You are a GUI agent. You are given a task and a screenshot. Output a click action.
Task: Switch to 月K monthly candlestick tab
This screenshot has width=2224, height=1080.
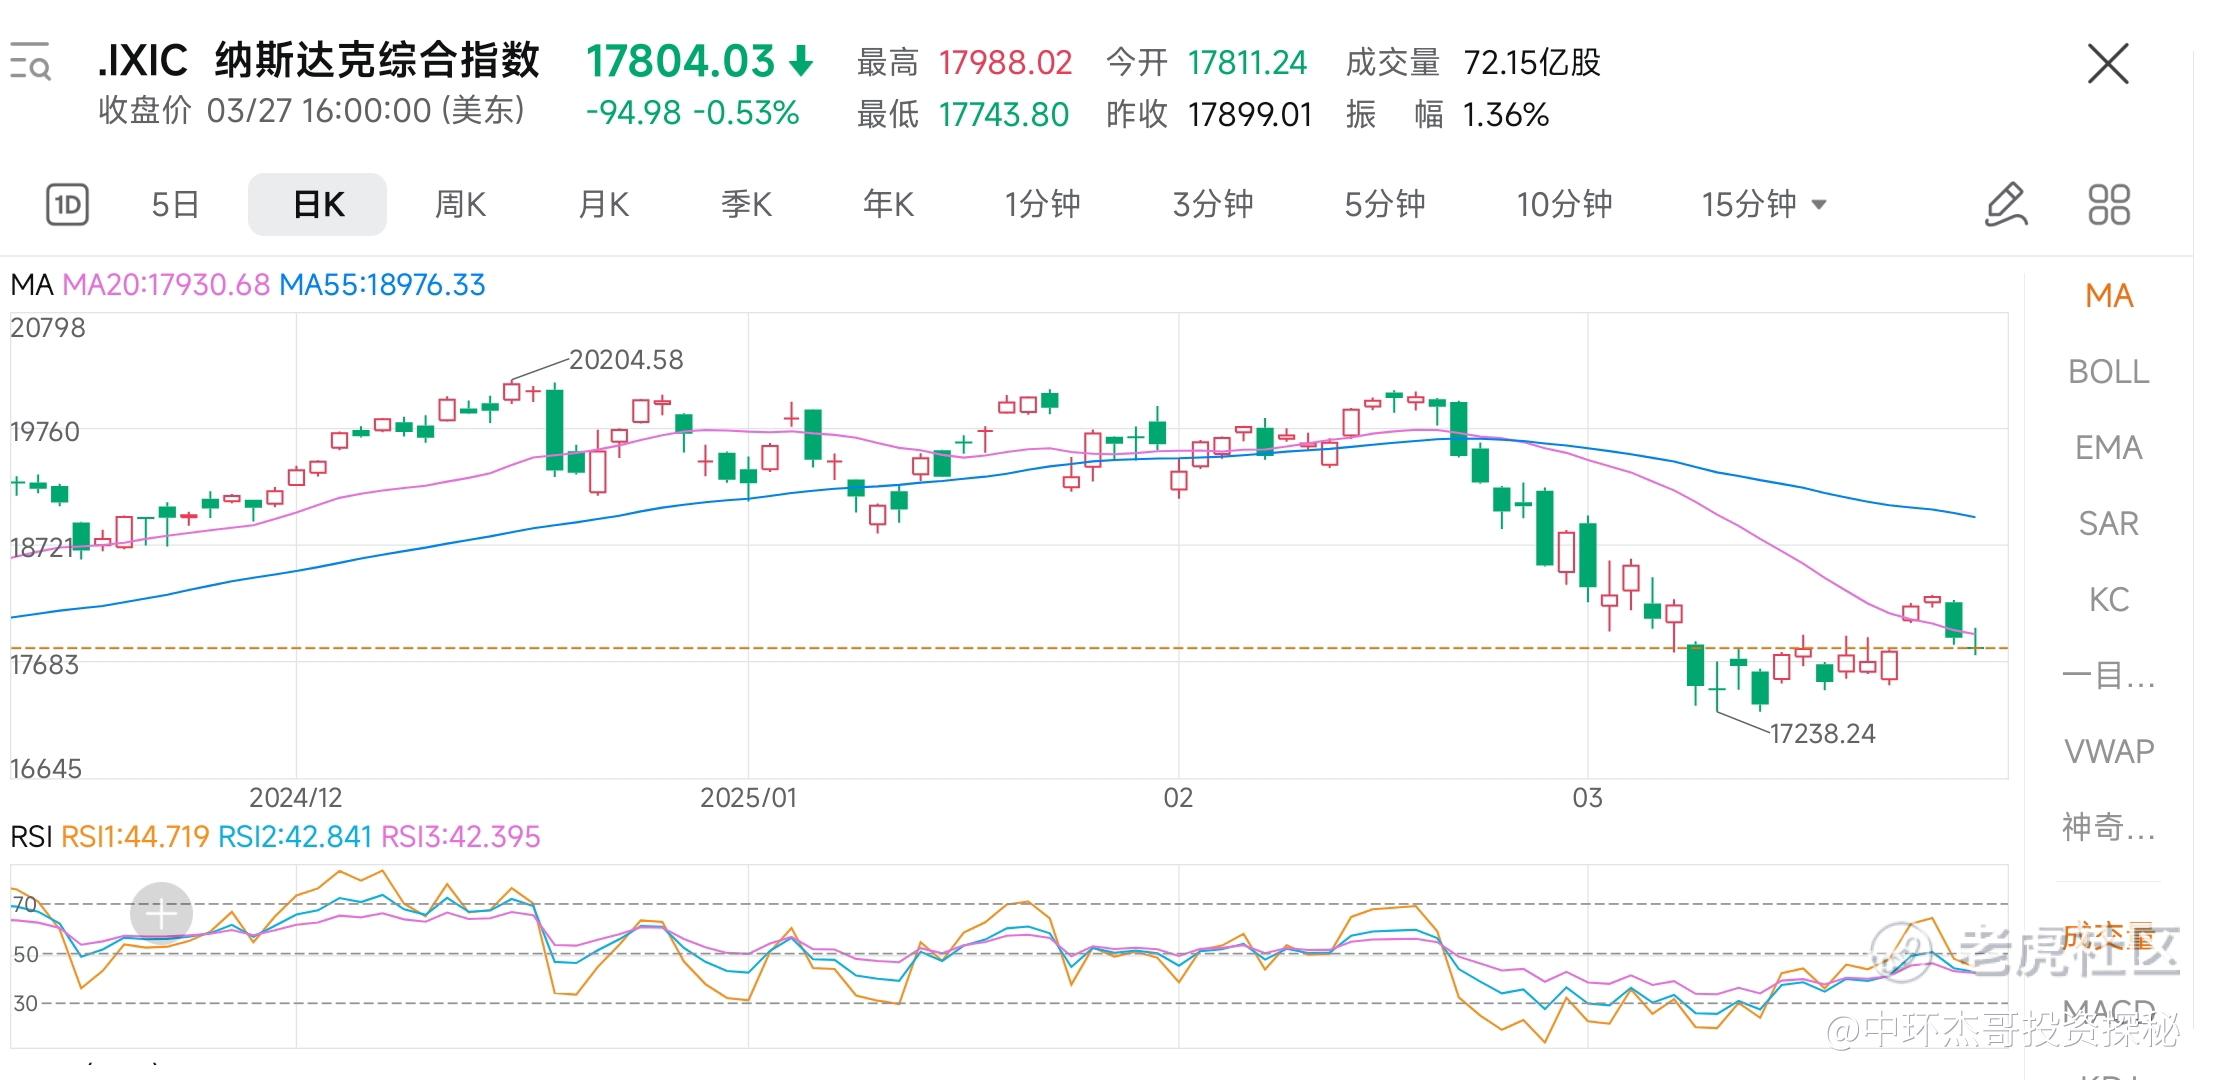pos(603,205)
